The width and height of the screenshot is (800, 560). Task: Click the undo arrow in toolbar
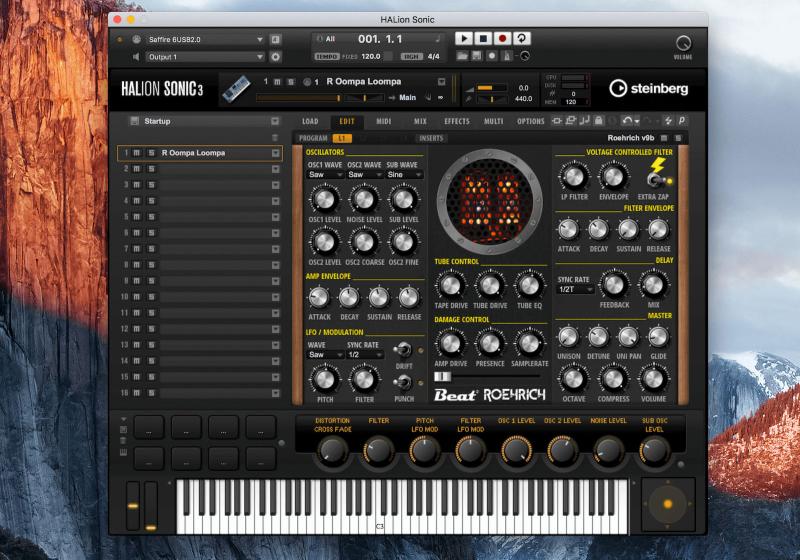tap(625, 121)
